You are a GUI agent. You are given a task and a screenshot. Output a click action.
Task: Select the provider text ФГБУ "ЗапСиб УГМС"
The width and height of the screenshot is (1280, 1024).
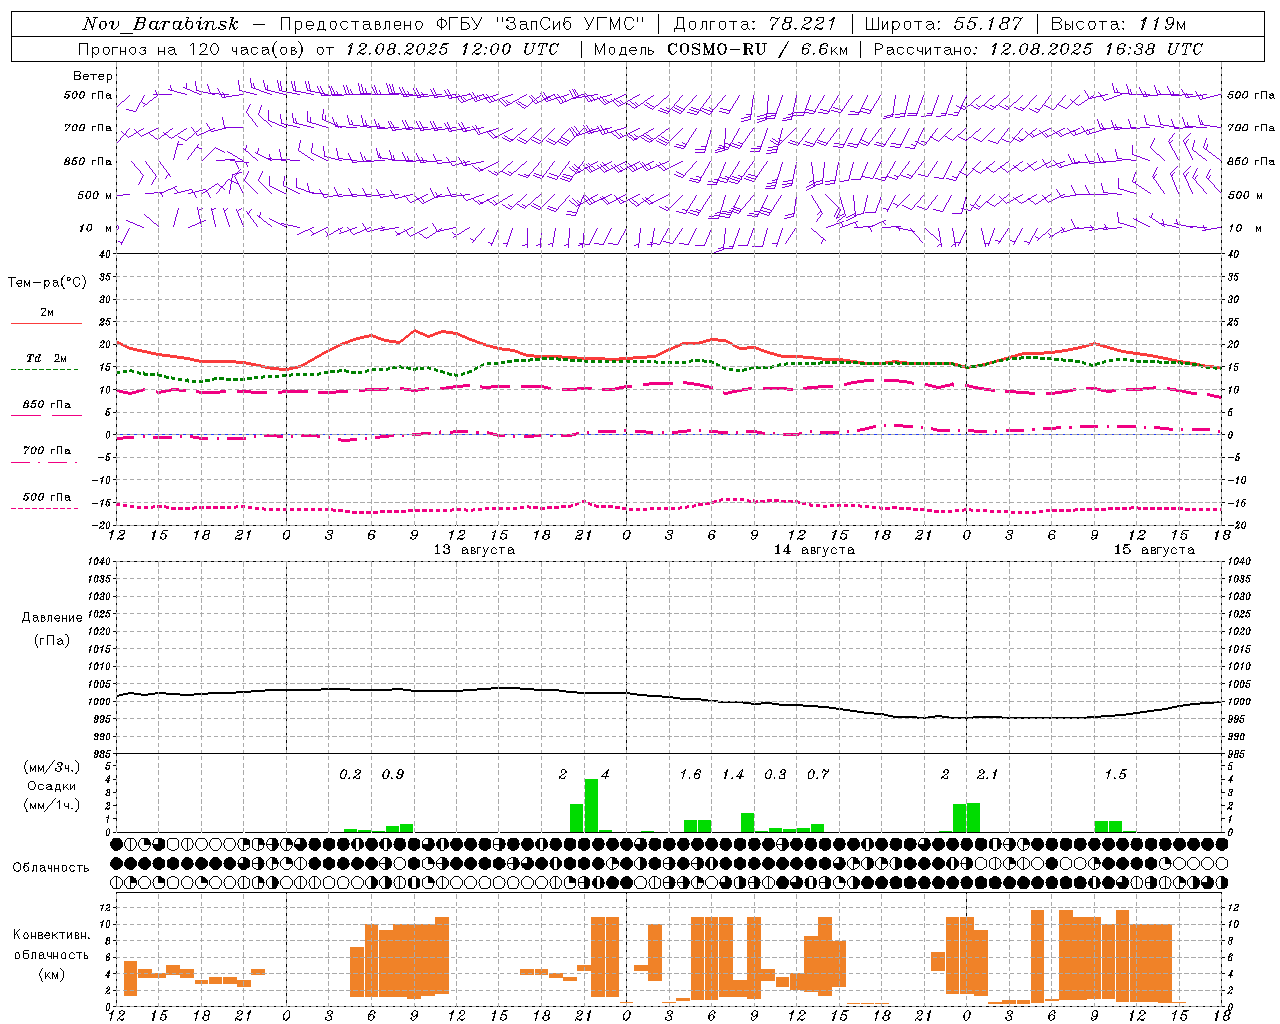point(540,24)
